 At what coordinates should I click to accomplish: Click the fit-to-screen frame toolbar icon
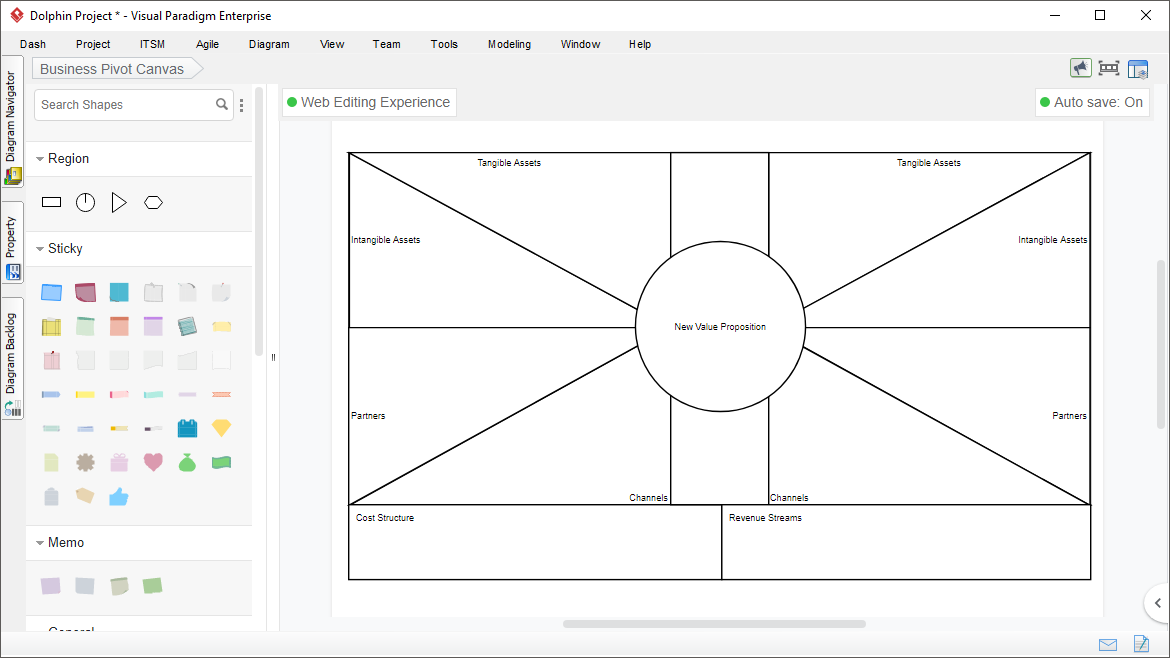[1109, 69]
